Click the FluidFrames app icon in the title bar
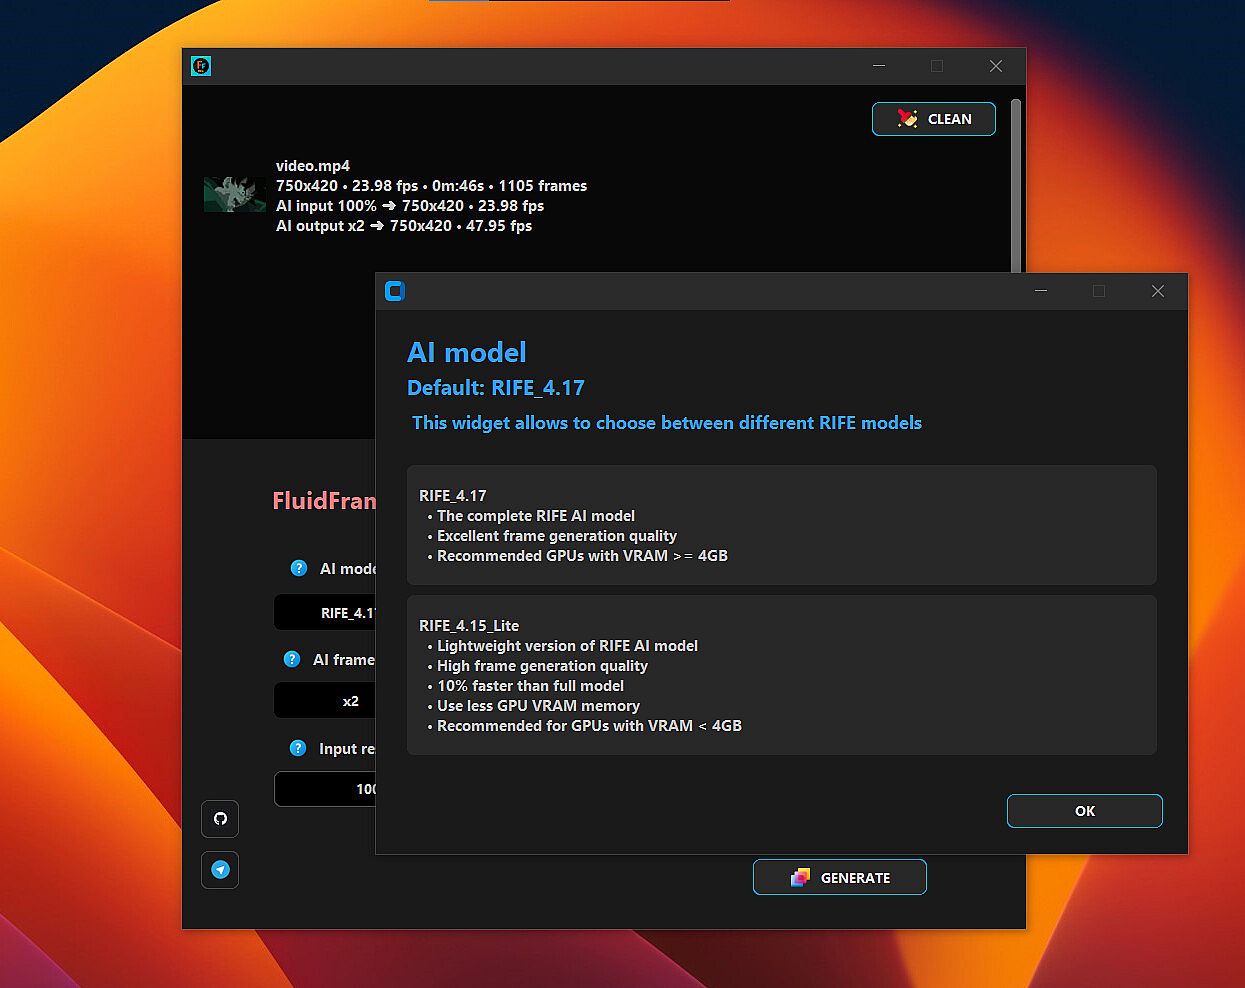 [x=201, y=66]
